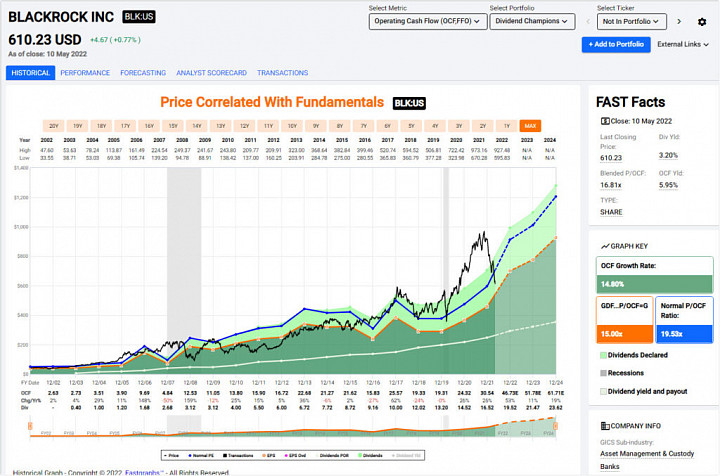Toggle Transactions series in legend
This screenshot has width=720, height=476.
pyautogui.click(x=238, y=455)
